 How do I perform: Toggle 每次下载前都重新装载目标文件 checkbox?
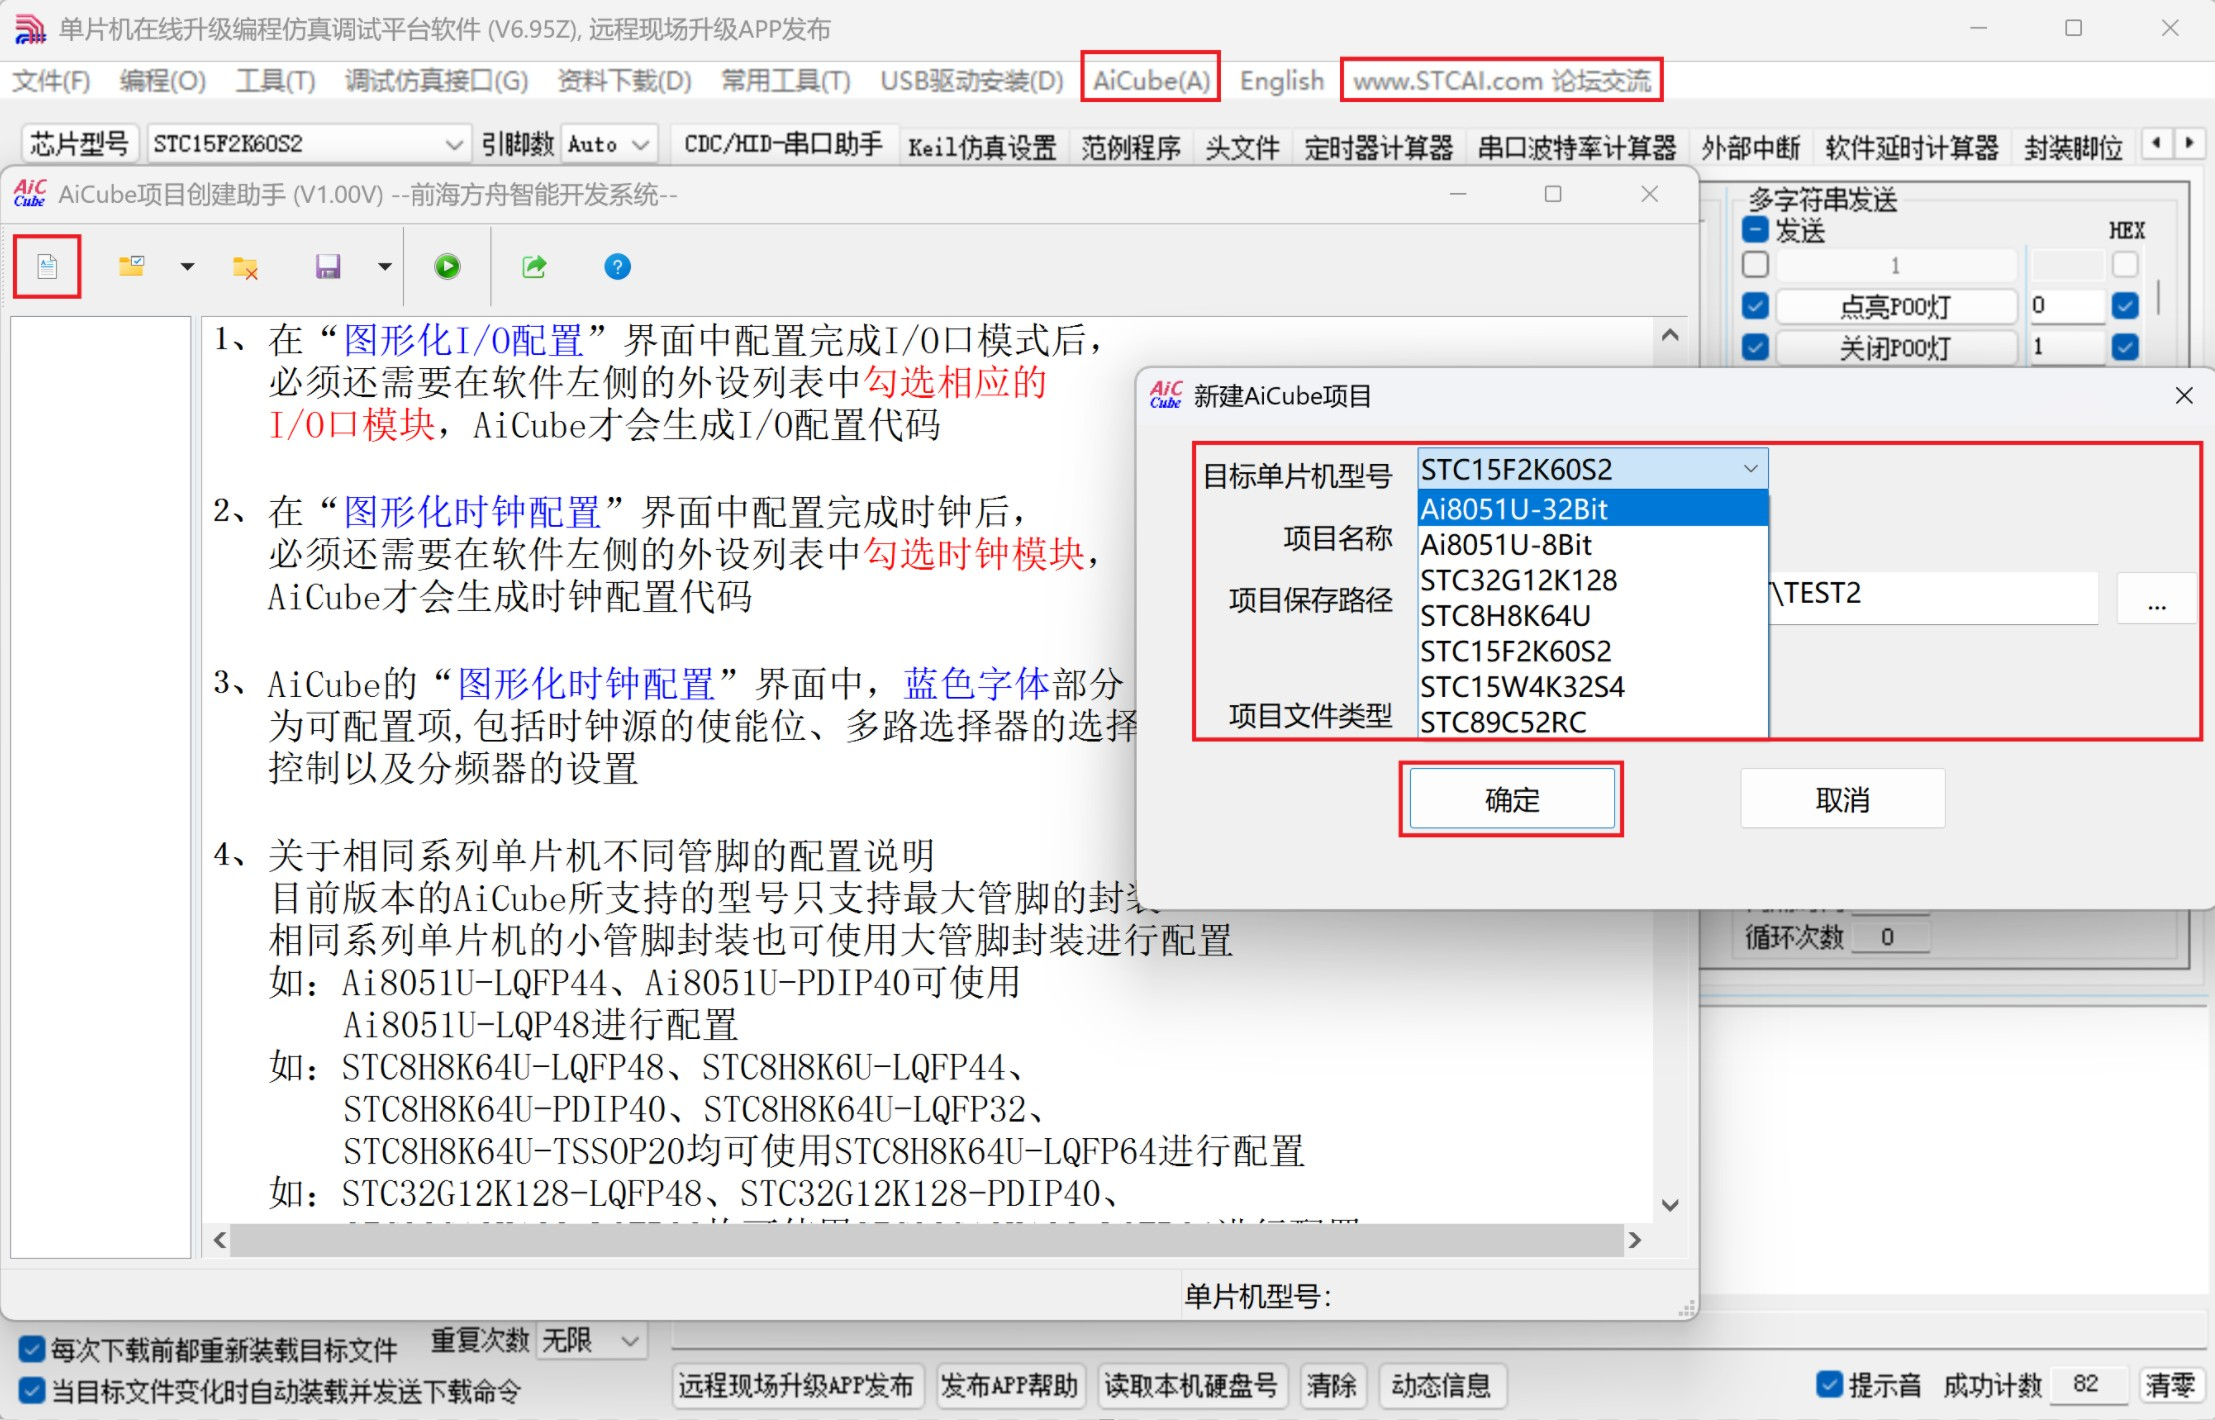pyautogui.click(x=31, y=1349)
